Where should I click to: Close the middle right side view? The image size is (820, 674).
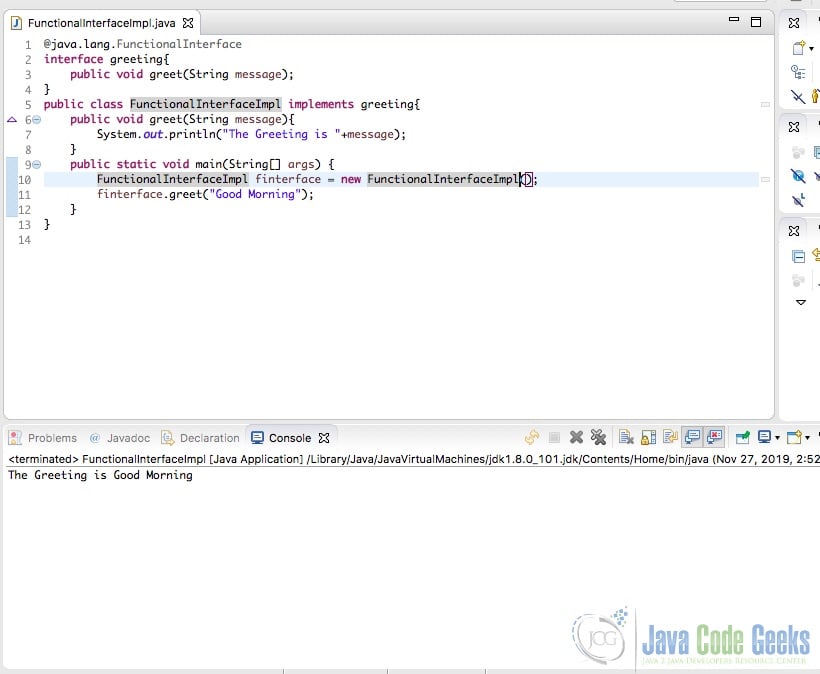pos(794,127)
